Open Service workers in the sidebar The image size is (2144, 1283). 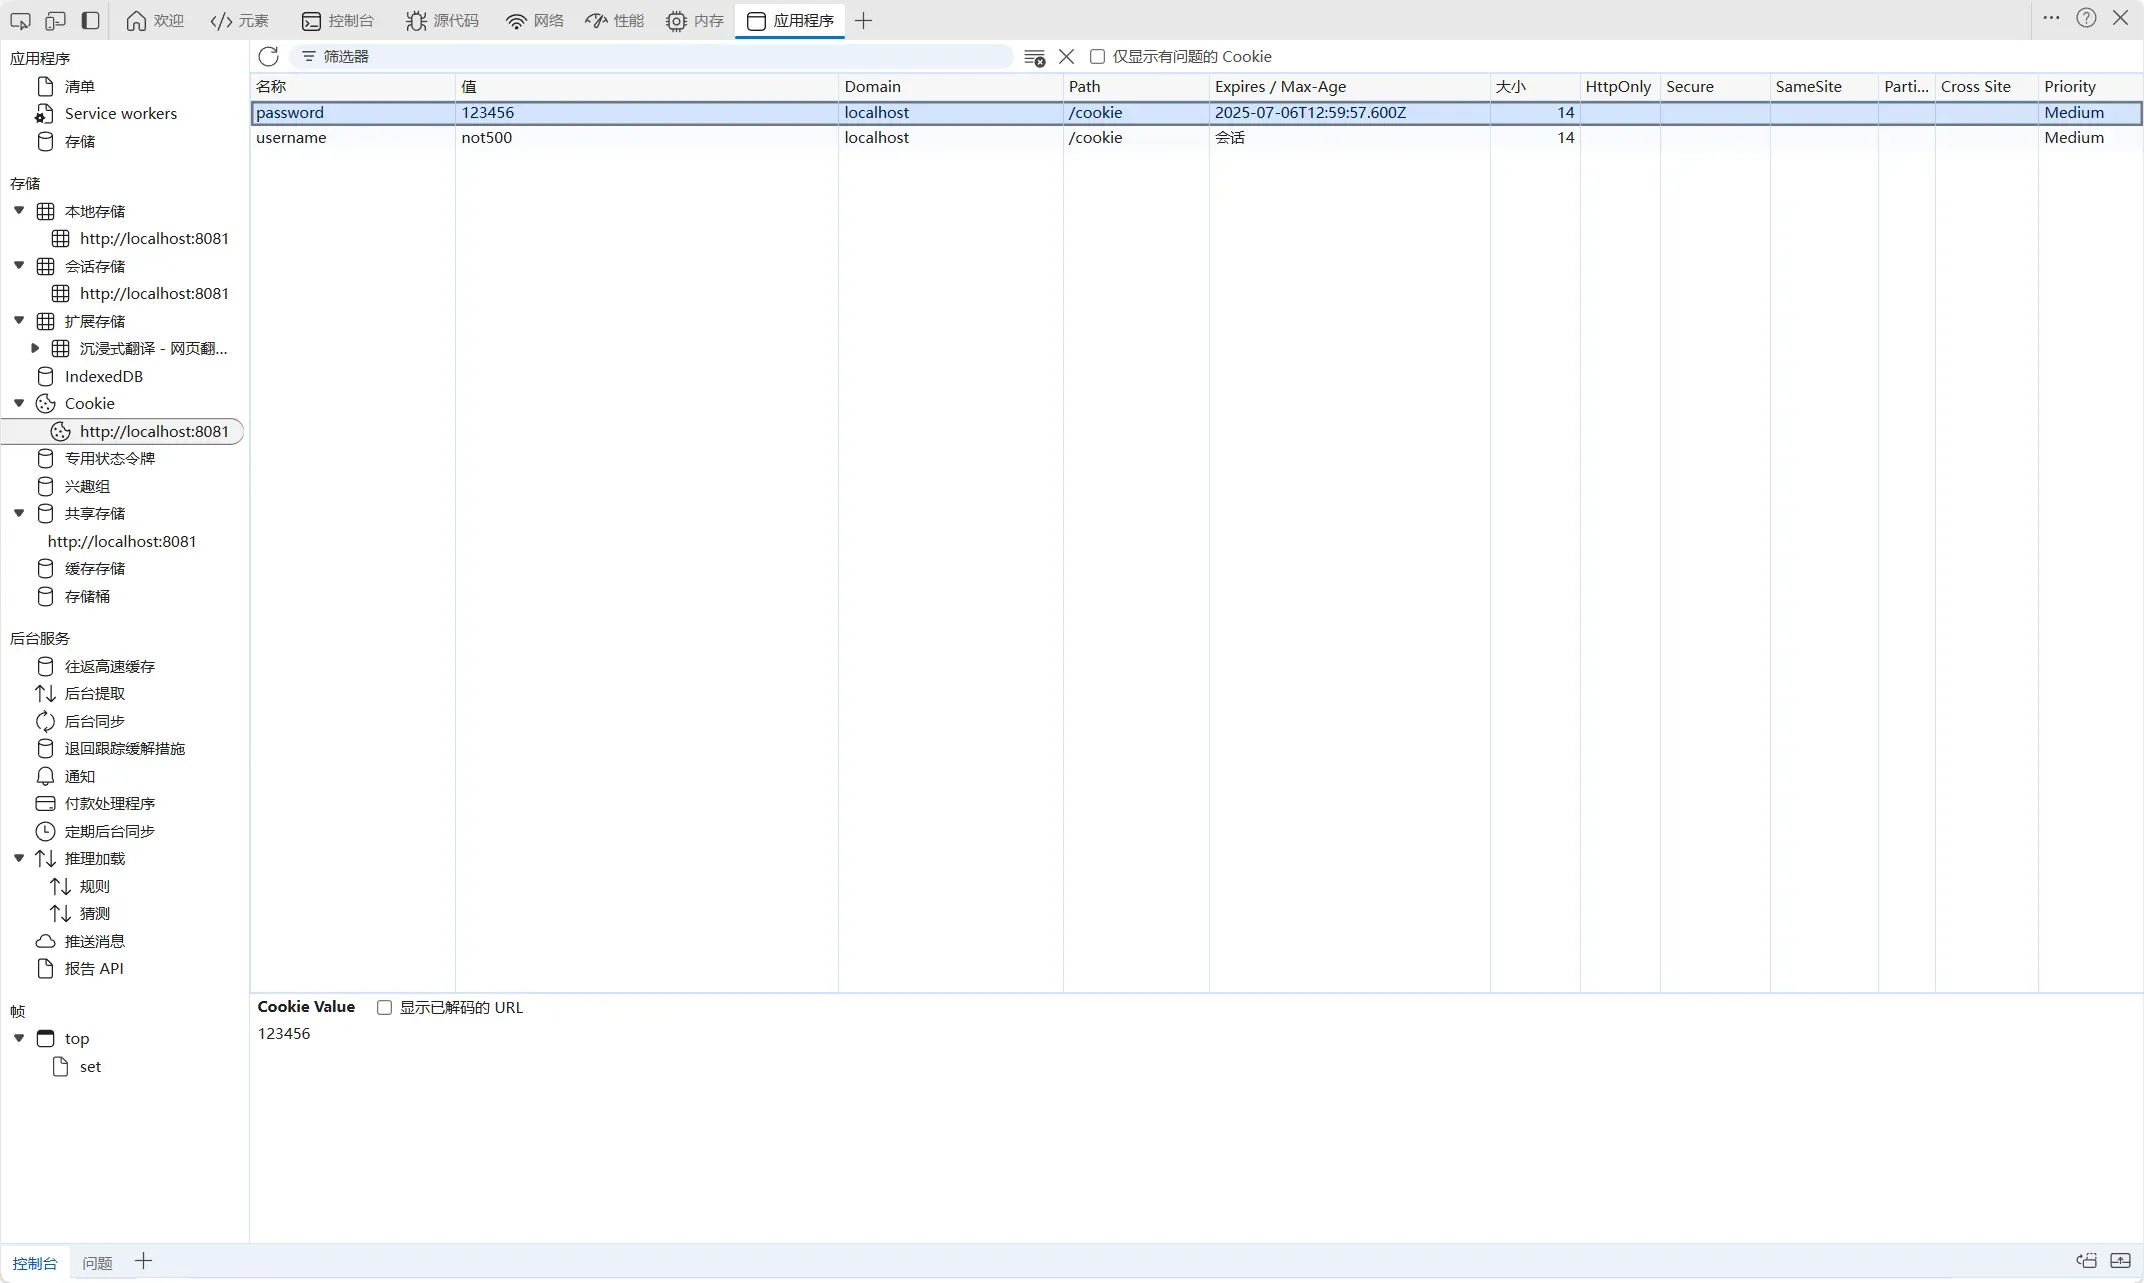pyautogui.click(x=121, y=114)
